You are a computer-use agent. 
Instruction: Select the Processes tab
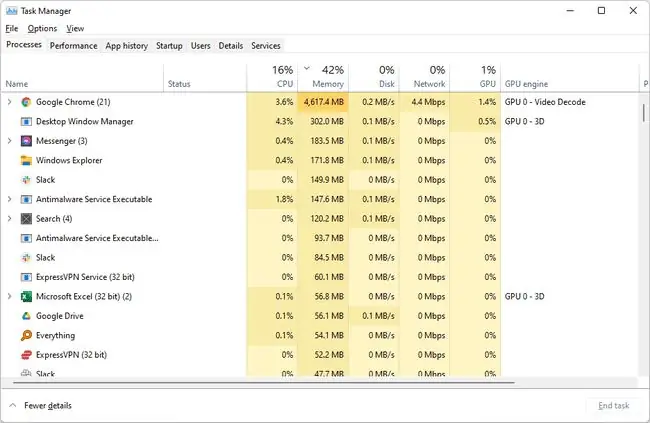pyautogui.click(x=24, y=45)
